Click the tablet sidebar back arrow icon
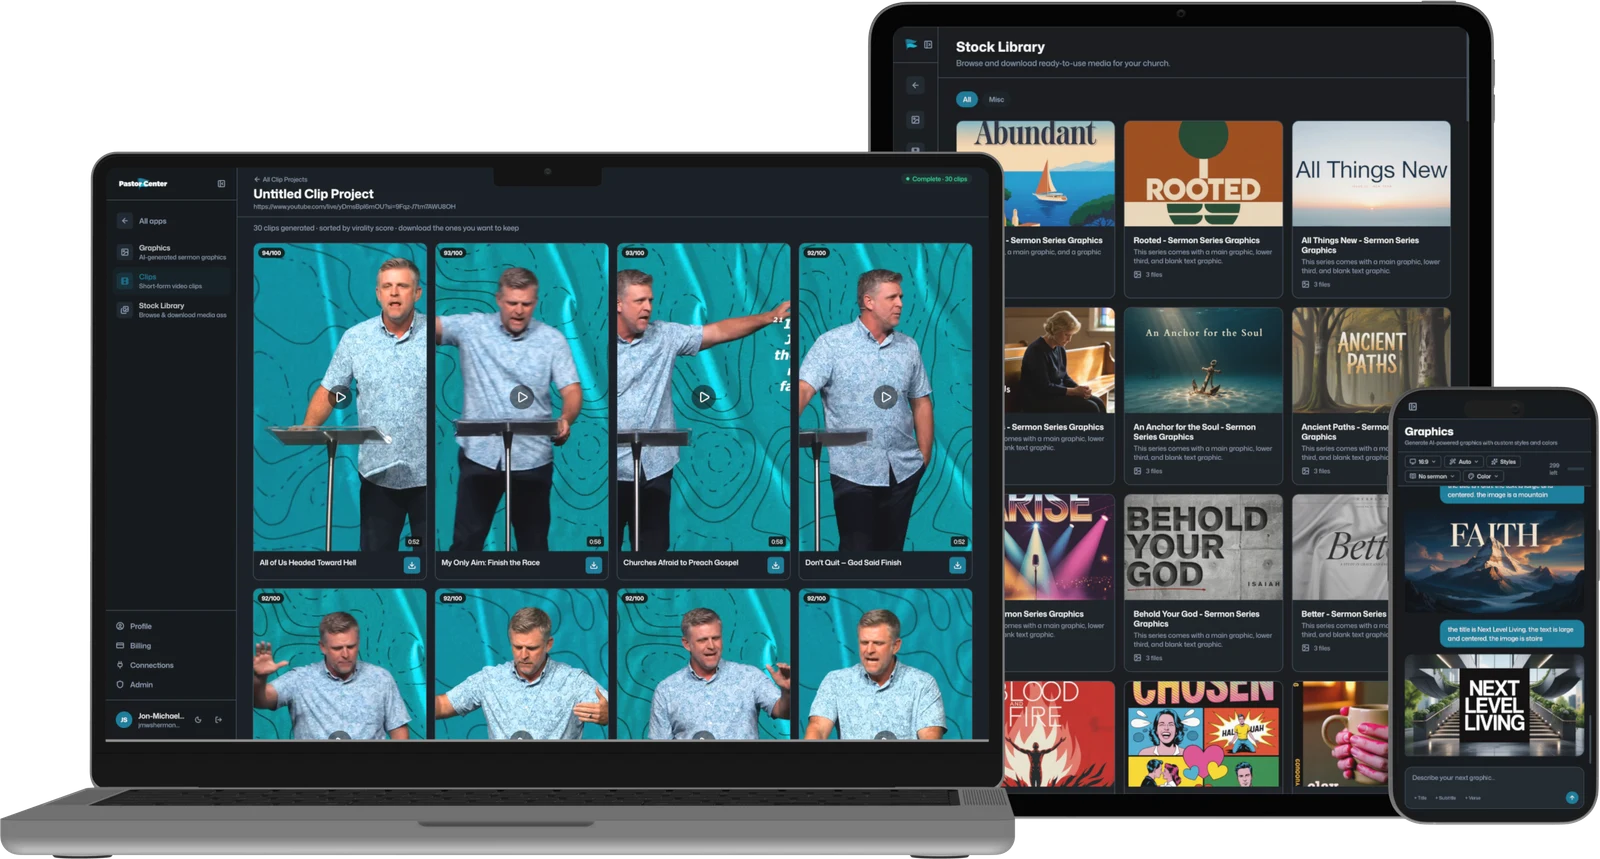The height and width of the screenshot is (859, 1600). click(x=915, y=85)
